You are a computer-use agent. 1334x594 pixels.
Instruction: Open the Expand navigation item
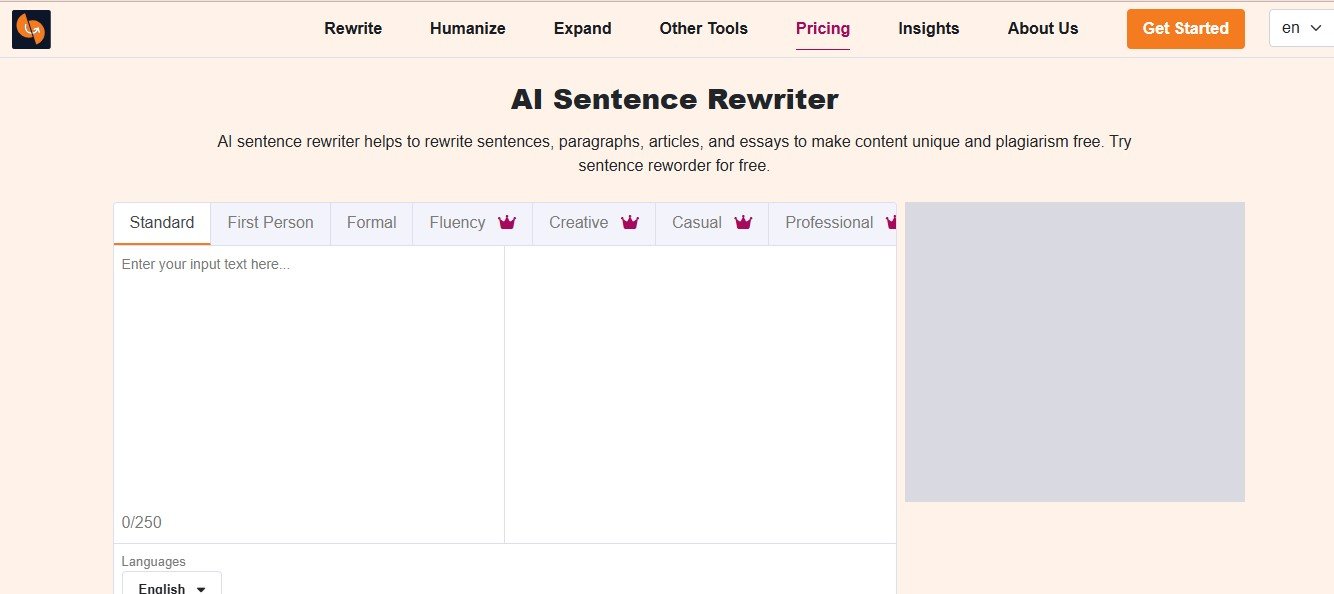click(582, 28)
